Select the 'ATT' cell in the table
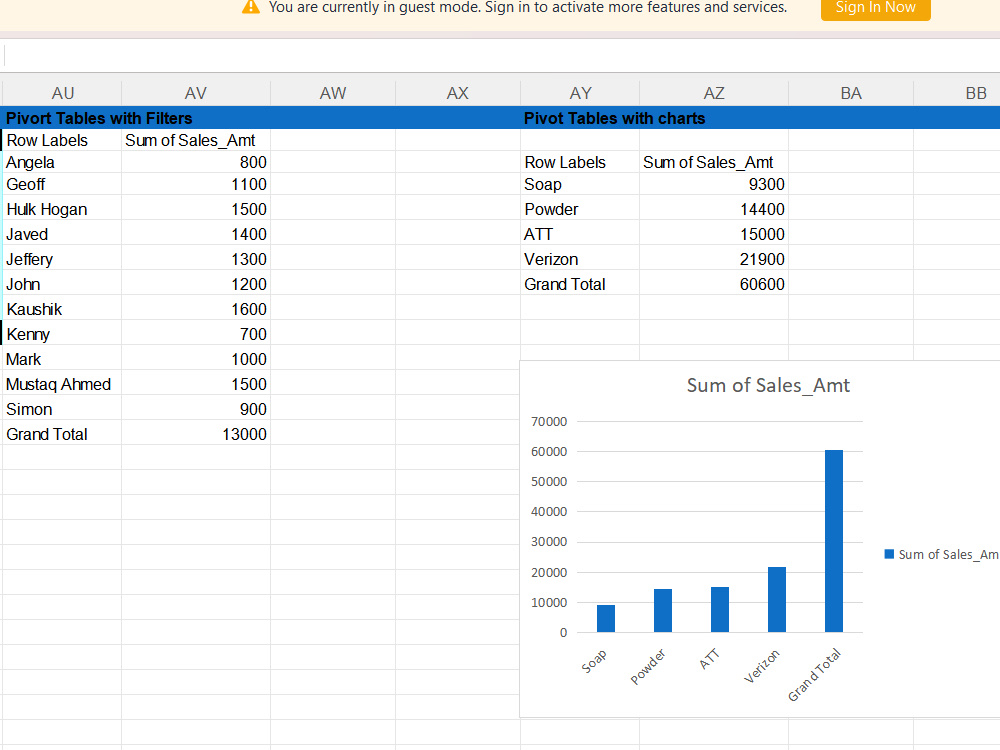Viewport: 1000px width, 750px height. (580, 234)
